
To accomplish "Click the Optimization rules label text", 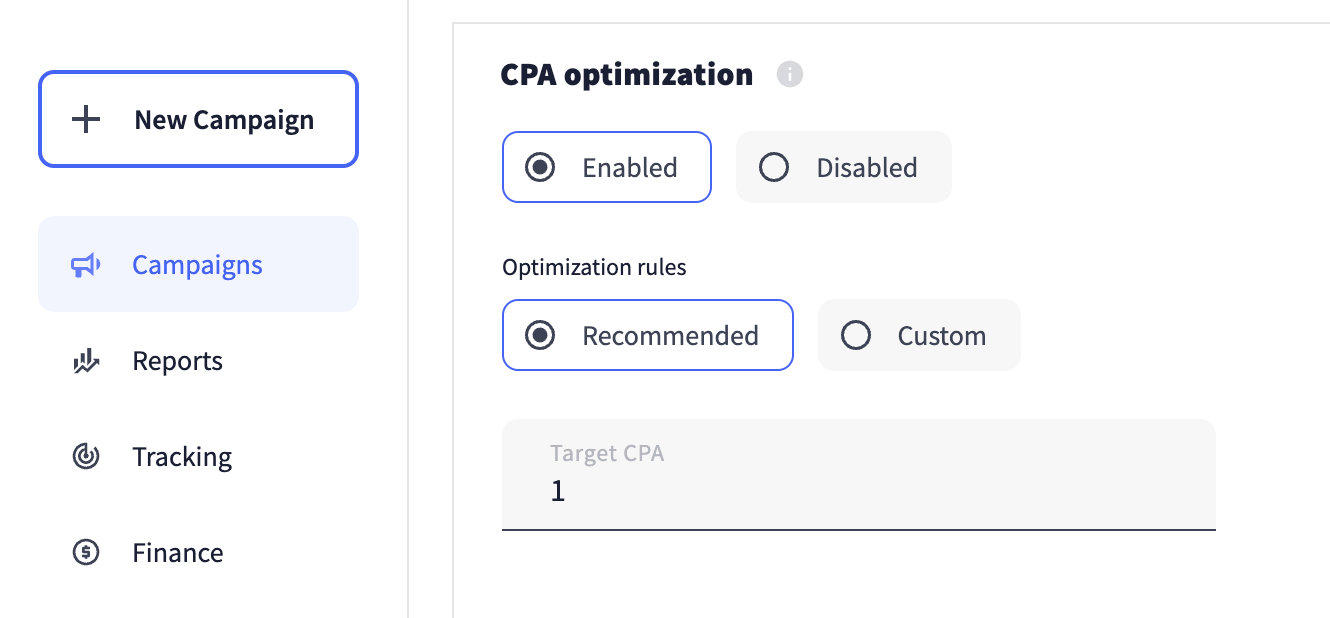I will [594, 267].
